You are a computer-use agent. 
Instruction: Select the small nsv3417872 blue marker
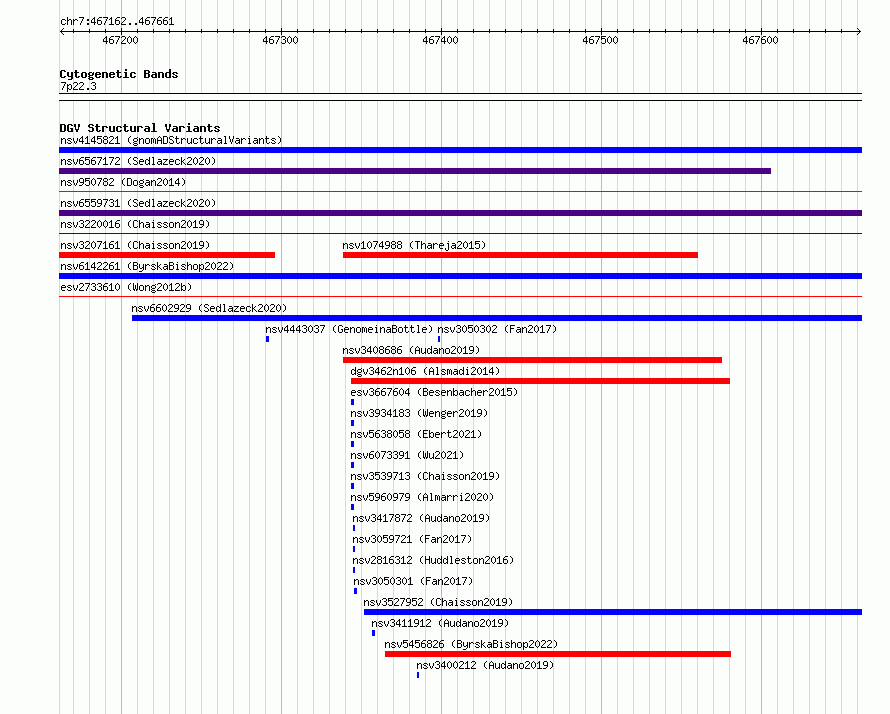tap(354, 528)
